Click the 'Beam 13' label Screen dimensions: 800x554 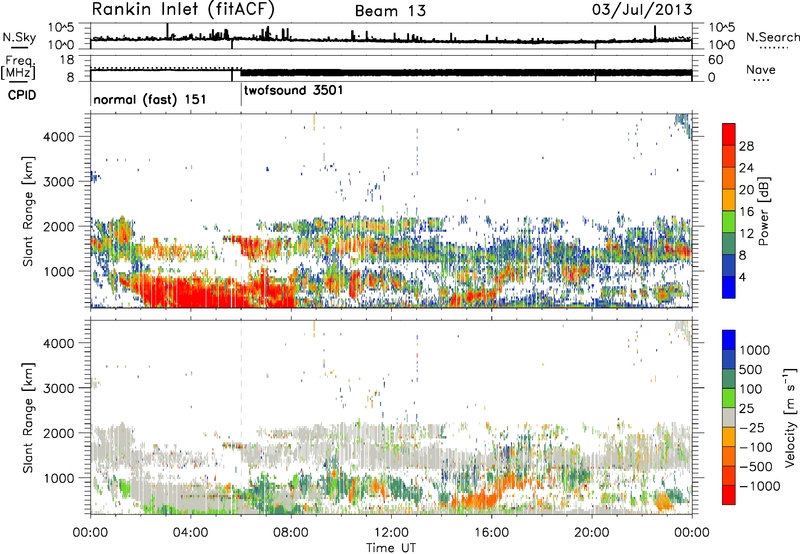[390, 11]
